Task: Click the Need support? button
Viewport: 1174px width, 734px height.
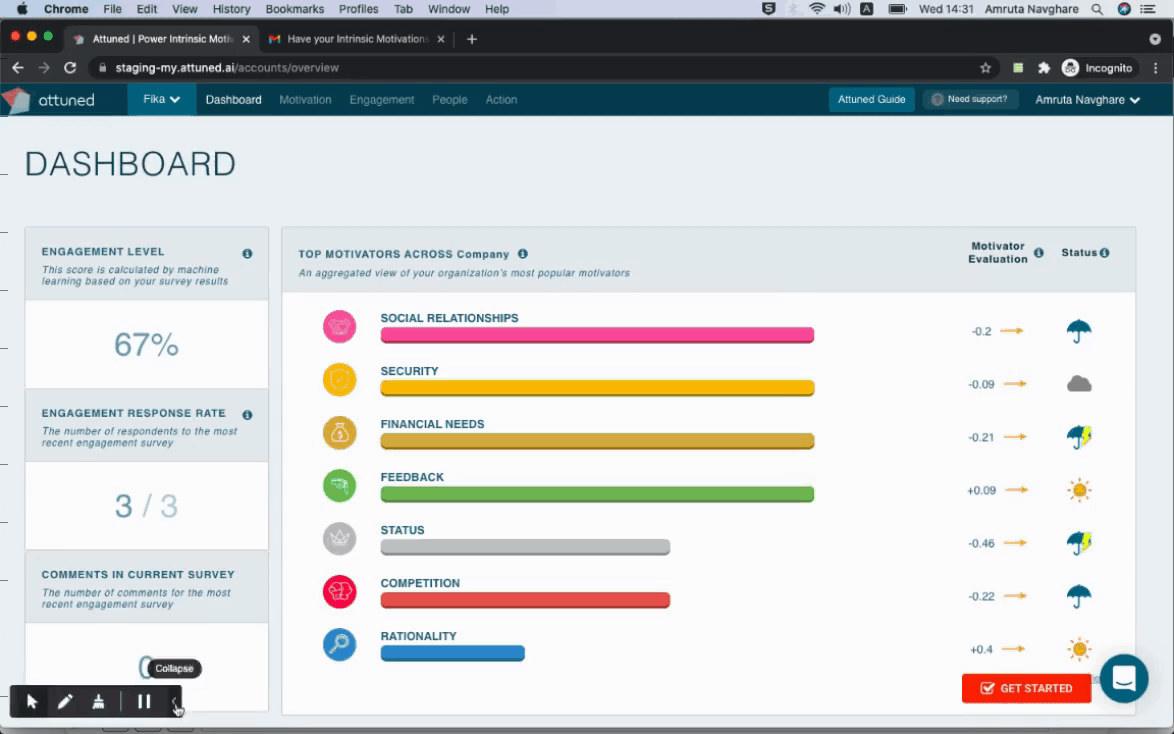Action: [970, 100]
